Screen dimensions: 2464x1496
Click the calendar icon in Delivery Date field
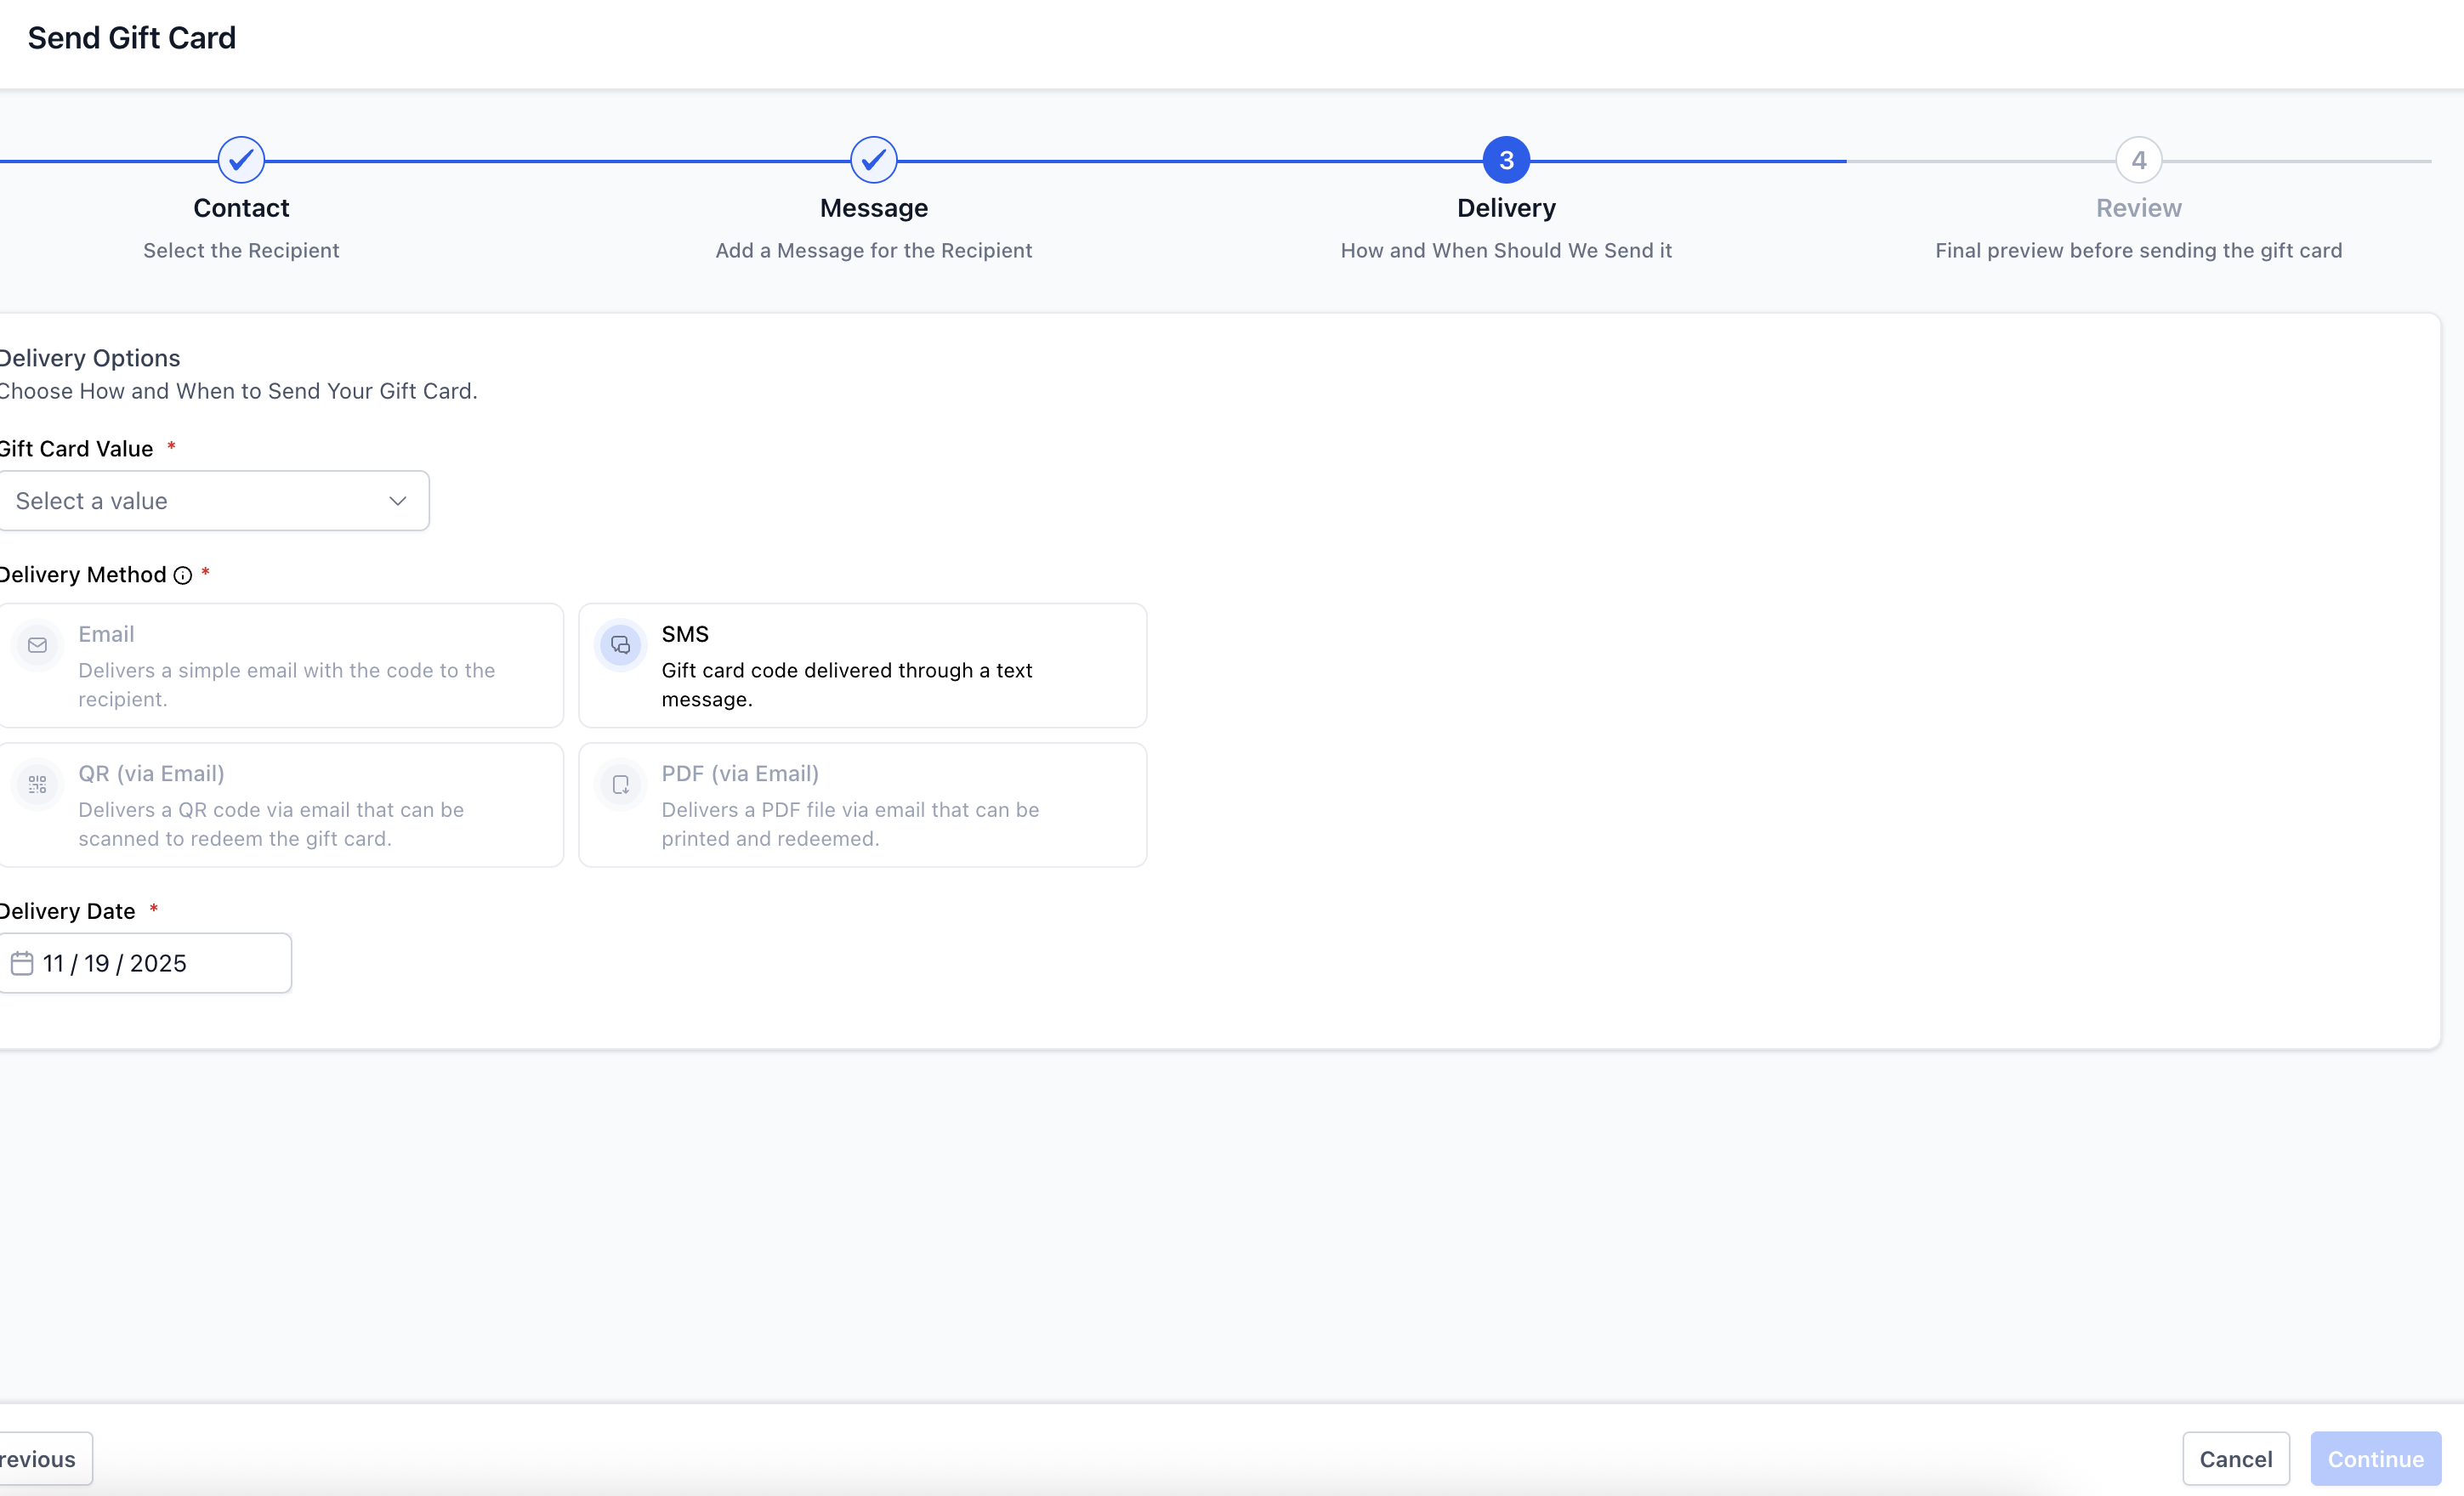click(x=22, y=963)
